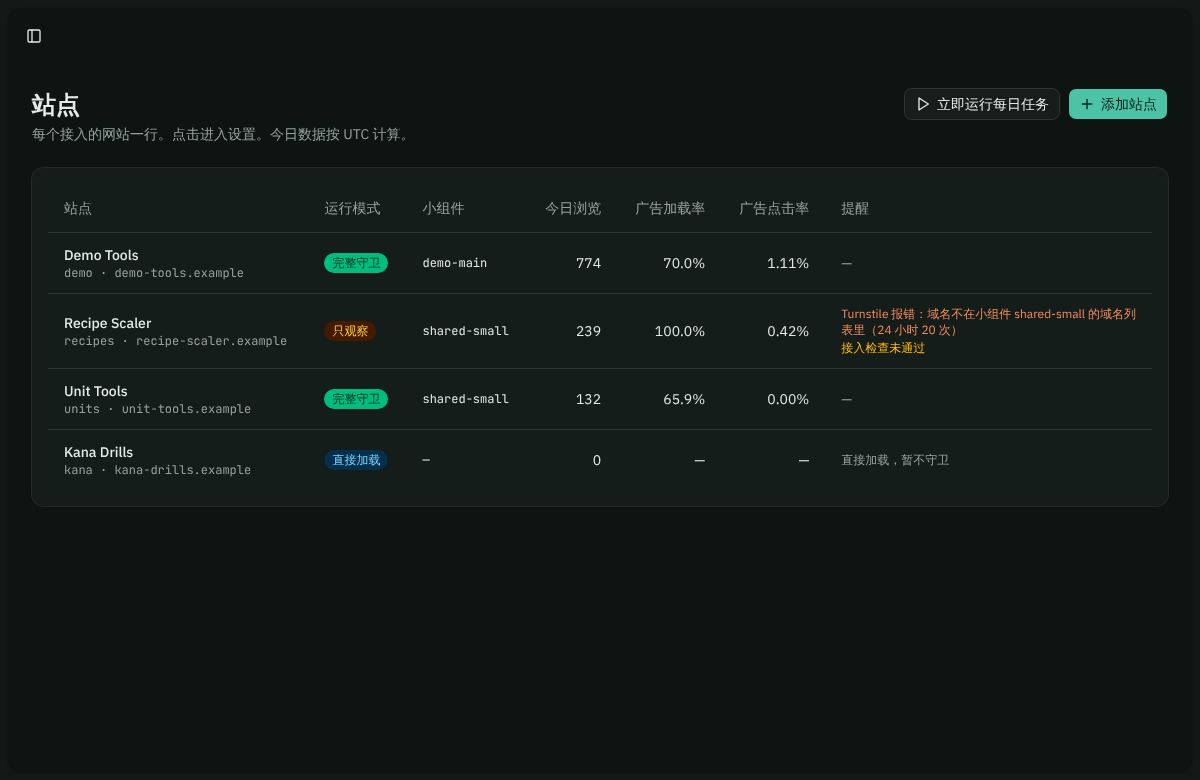This screenshot has height=780, width=1200.
Task: Run daily task via 立即运行每日任务 button
Action: [x=981, y=104]
